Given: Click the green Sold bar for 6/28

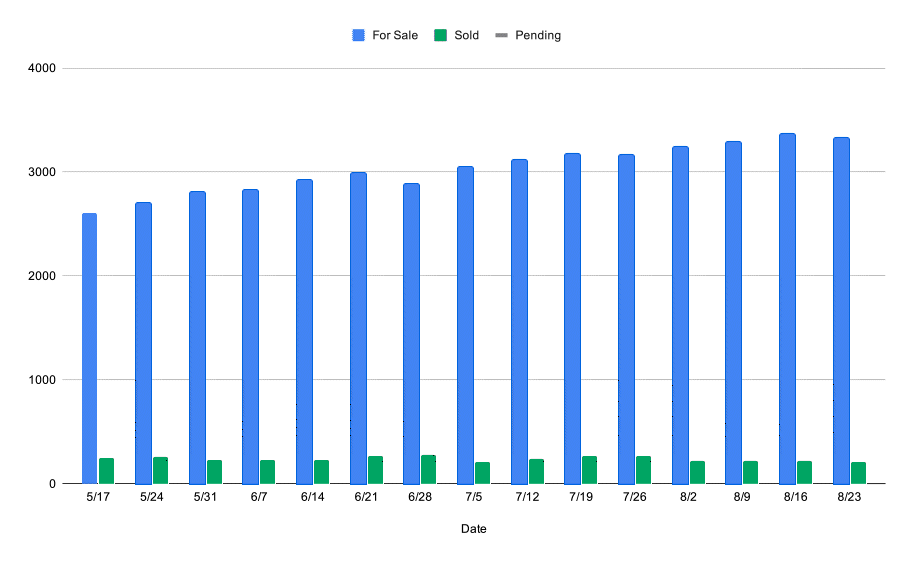Looking at the screenshot, I should [428, 470].
